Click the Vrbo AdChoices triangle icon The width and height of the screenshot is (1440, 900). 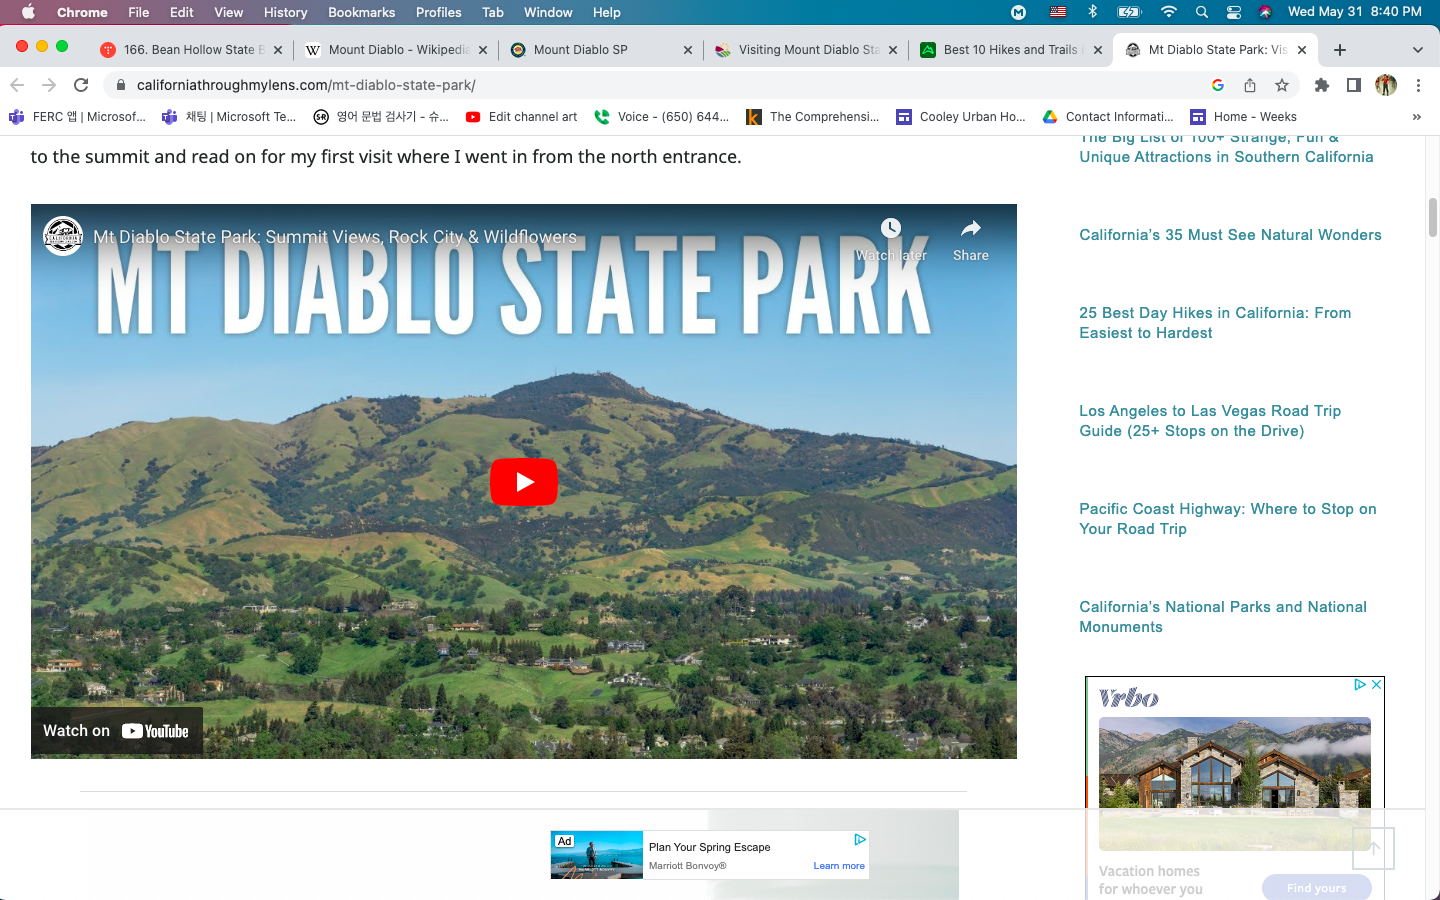[1360, 685]
